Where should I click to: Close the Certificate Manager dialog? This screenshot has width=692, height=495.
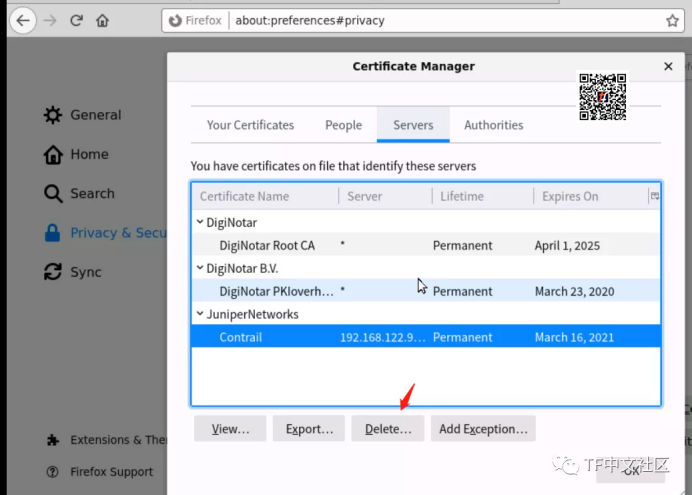[x=668, y=66]
